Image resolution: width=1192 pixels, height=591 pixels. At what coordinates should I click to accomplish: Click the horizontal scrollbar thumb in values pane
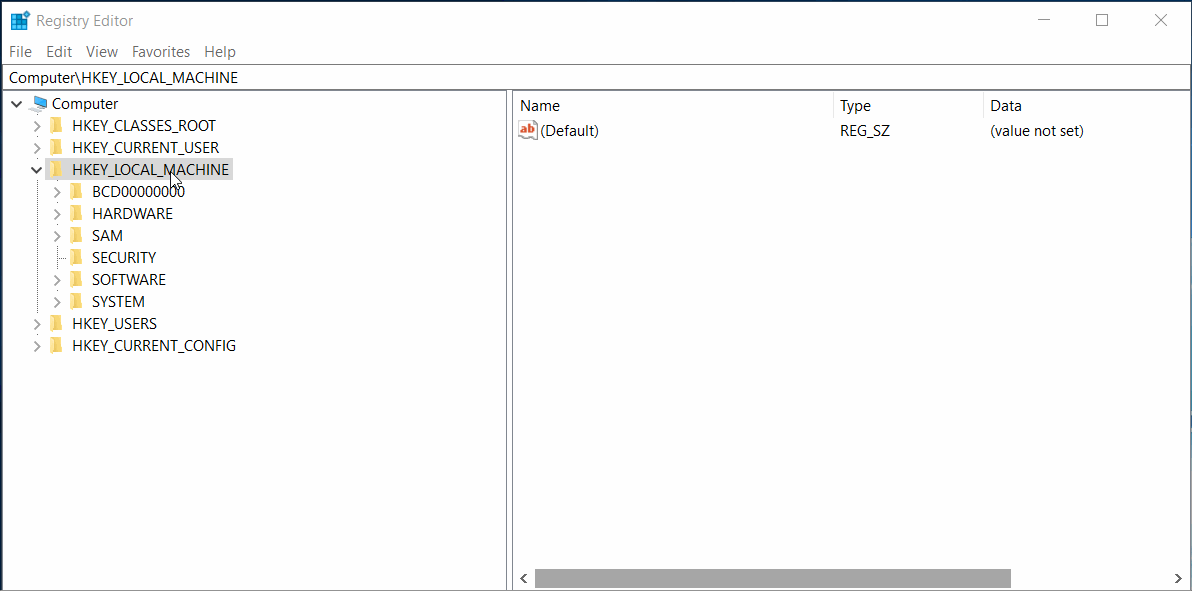coord(772,579)
